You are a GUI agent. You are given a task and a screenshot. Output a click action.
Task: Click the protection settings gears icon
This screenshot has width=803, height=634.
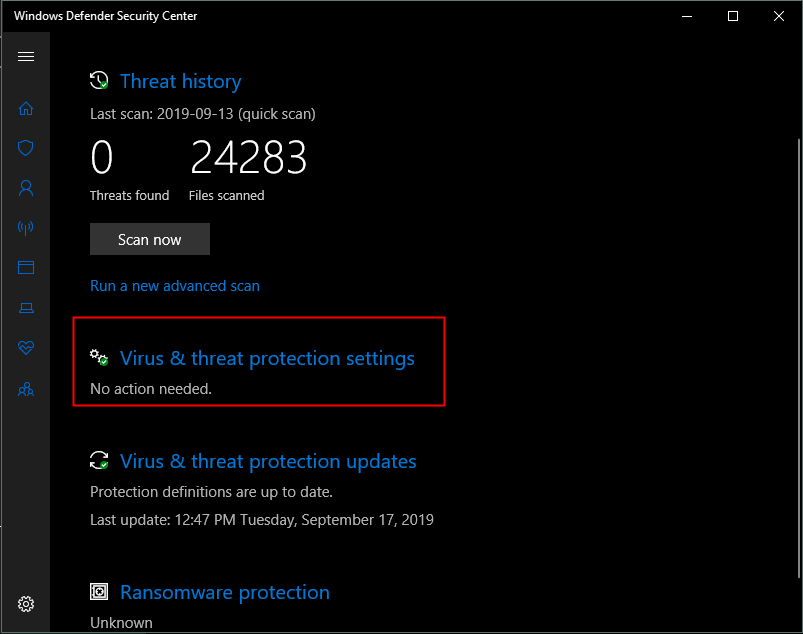(x=99, y=357)
